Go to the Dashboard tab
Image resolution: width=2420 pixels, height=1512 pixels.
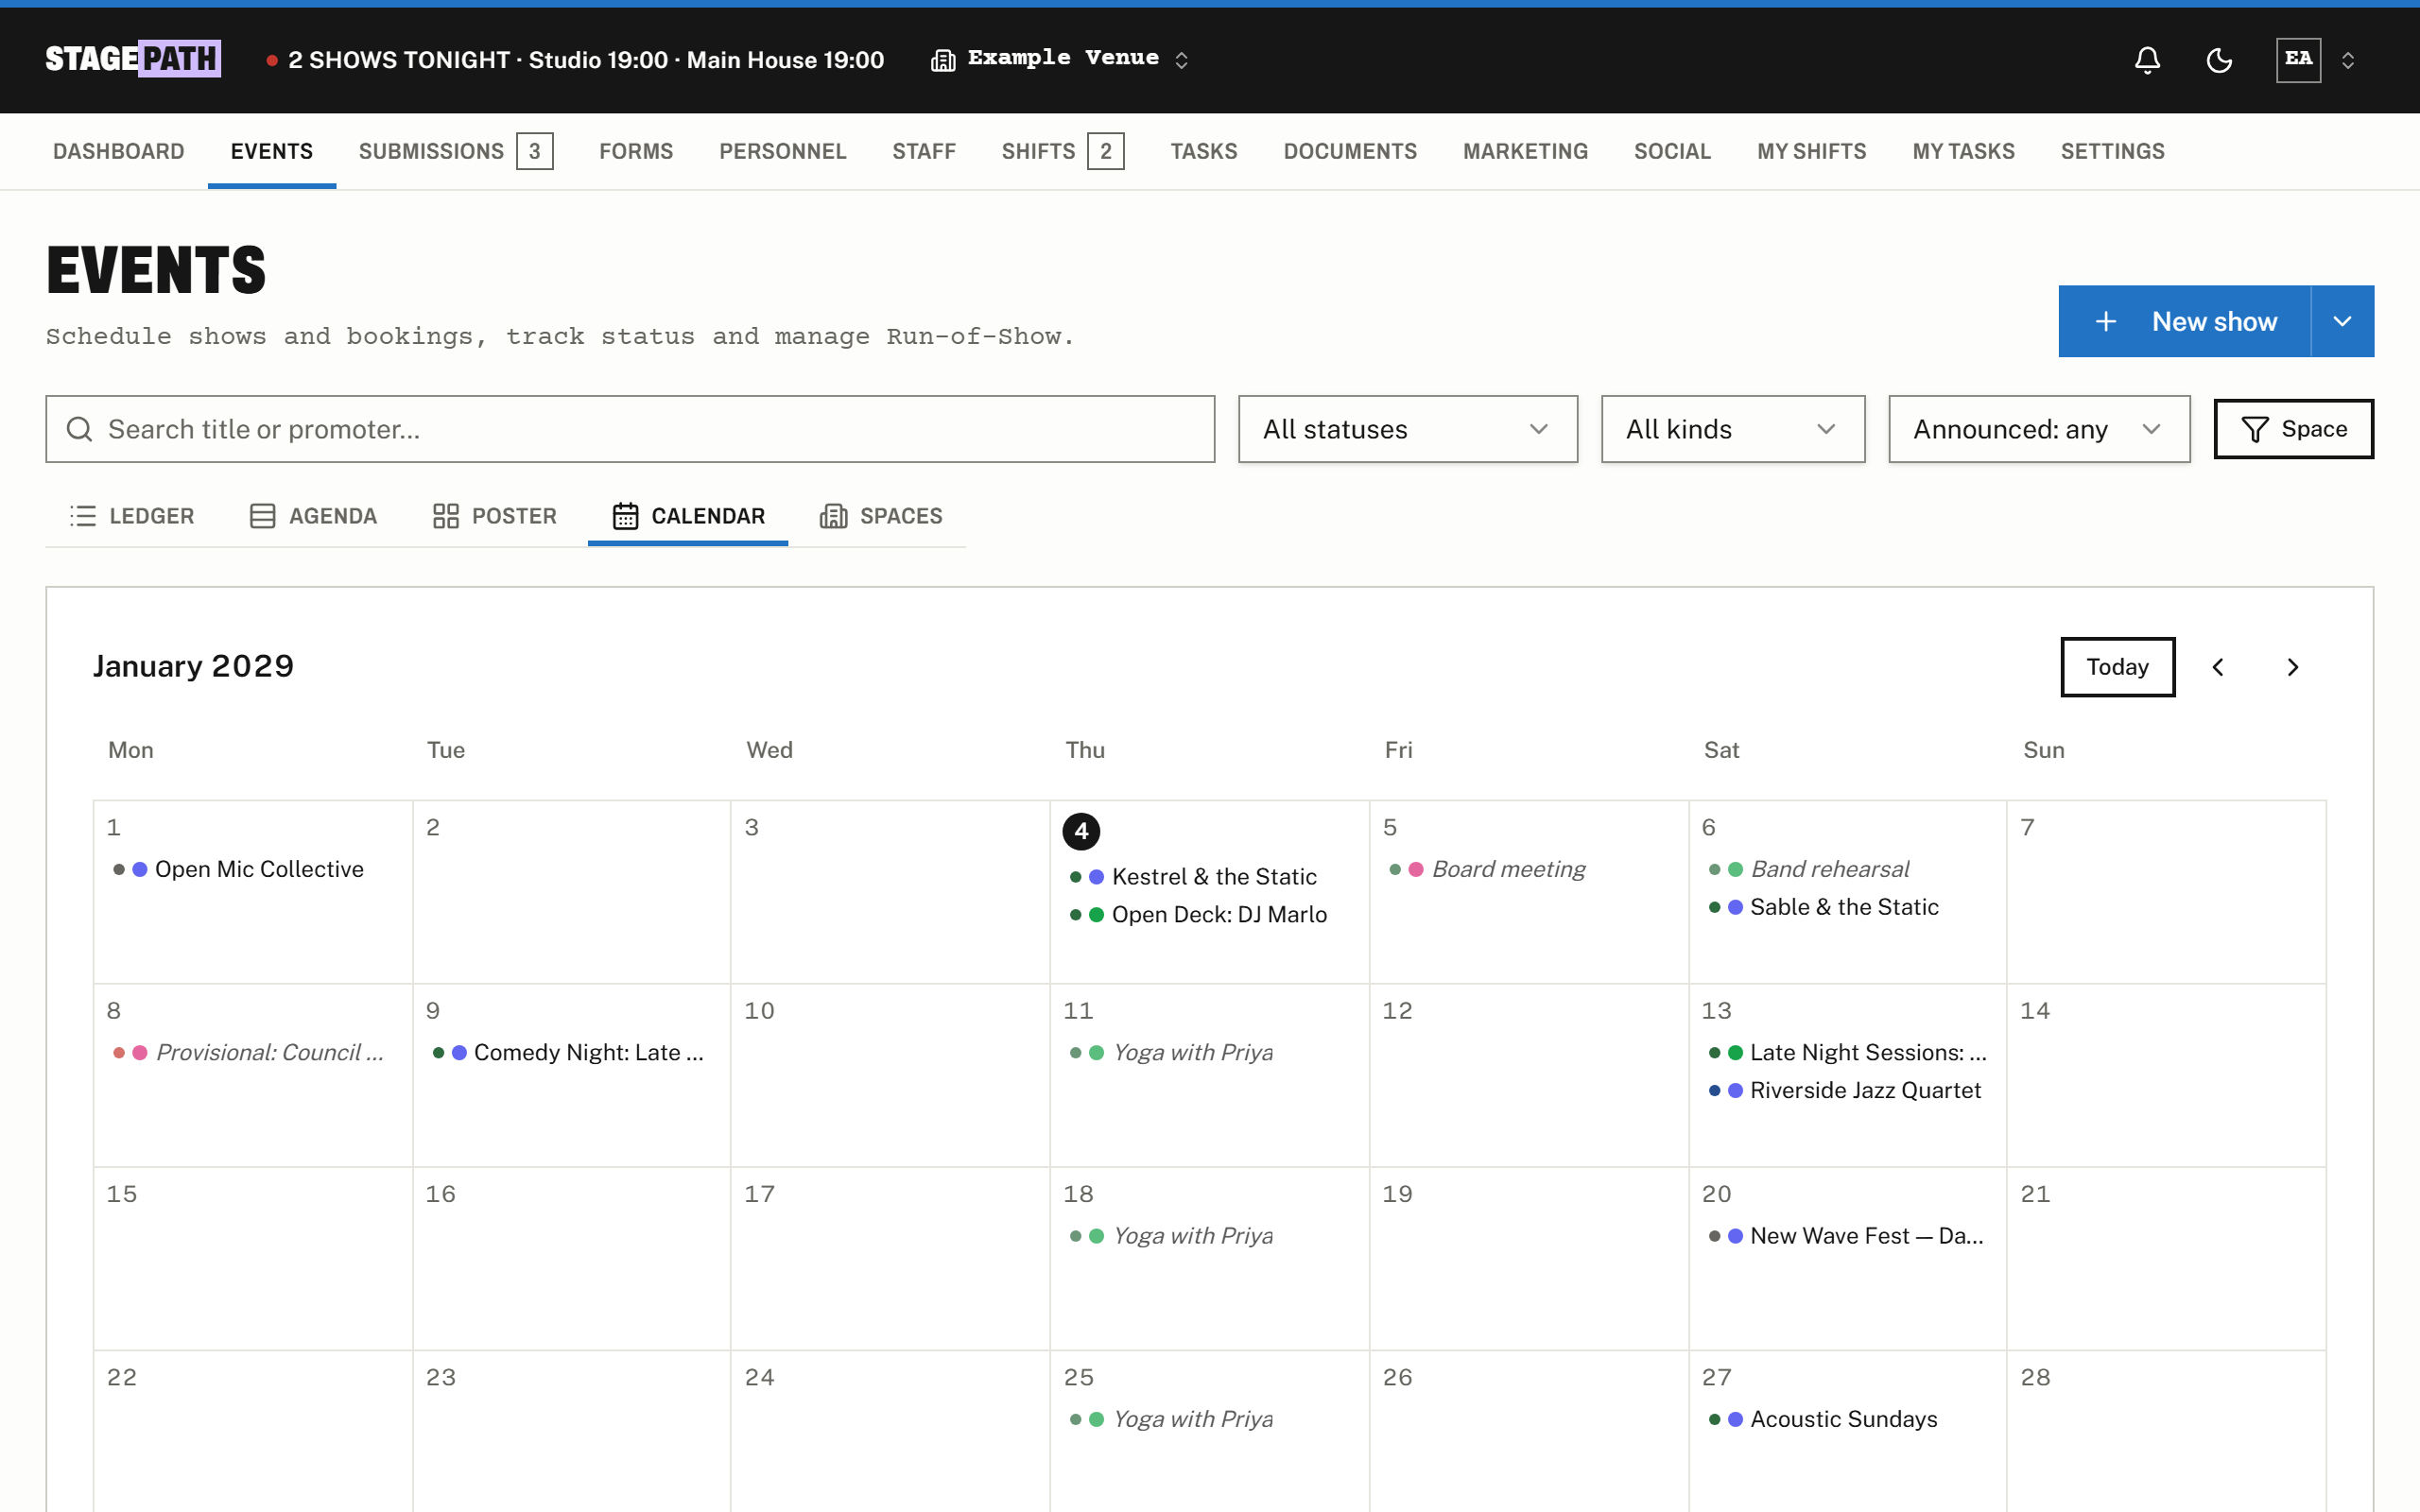tap(119, 151)
